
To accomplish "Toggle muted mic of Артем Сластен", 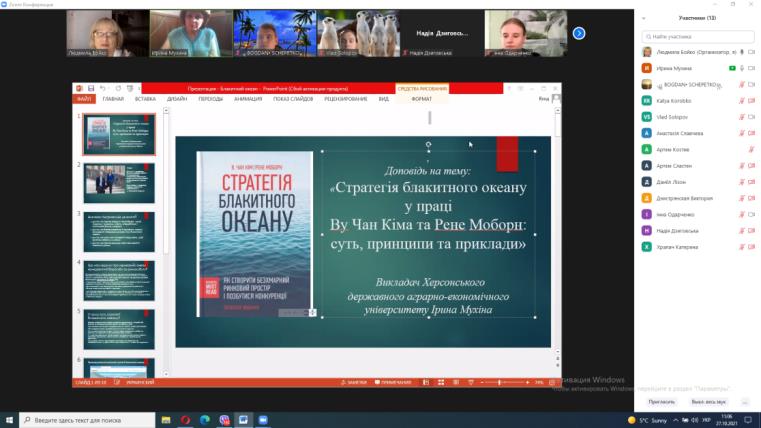I will (742, 165).
